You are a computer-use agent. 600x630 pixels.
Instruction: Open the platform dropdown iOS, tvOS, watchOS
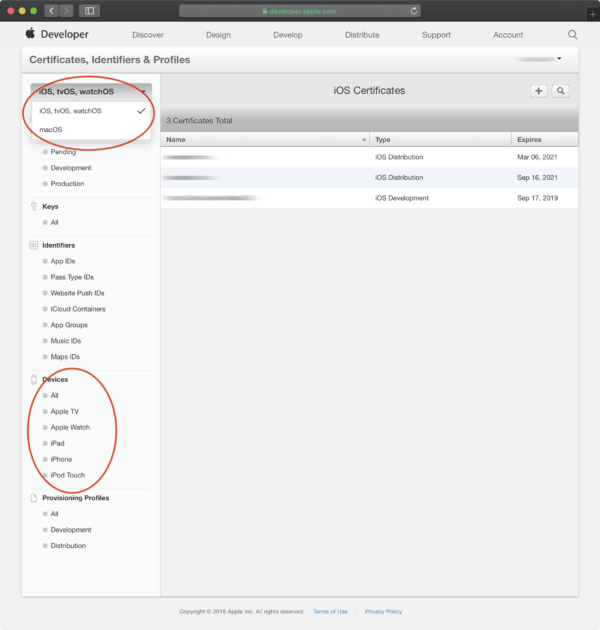click(91, 92)
